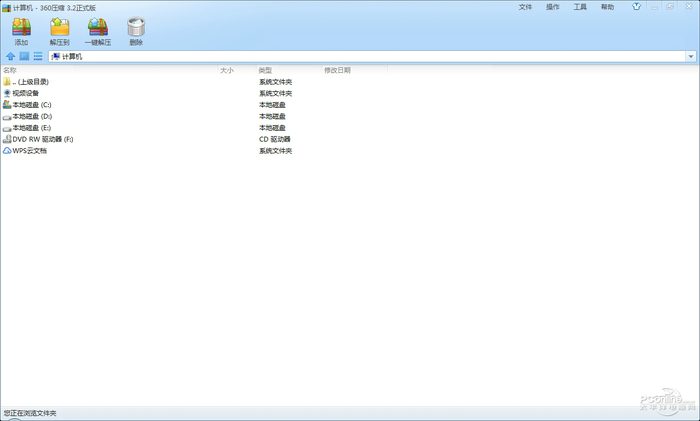Screen dimensions: 700x421
Task: Restore the 360压缩 window size
Action: (x=670, y=7)
